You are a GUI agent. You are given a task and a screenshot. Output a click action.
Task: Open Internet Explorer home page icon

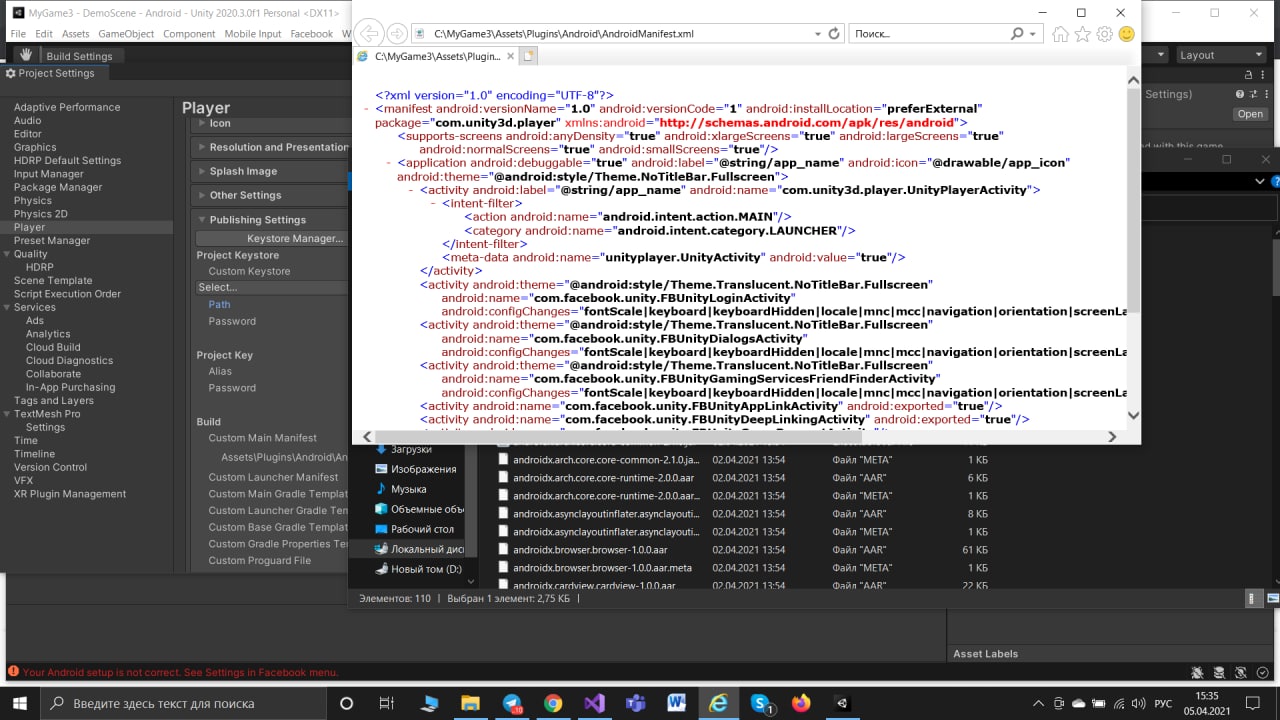click(1061, 34)
